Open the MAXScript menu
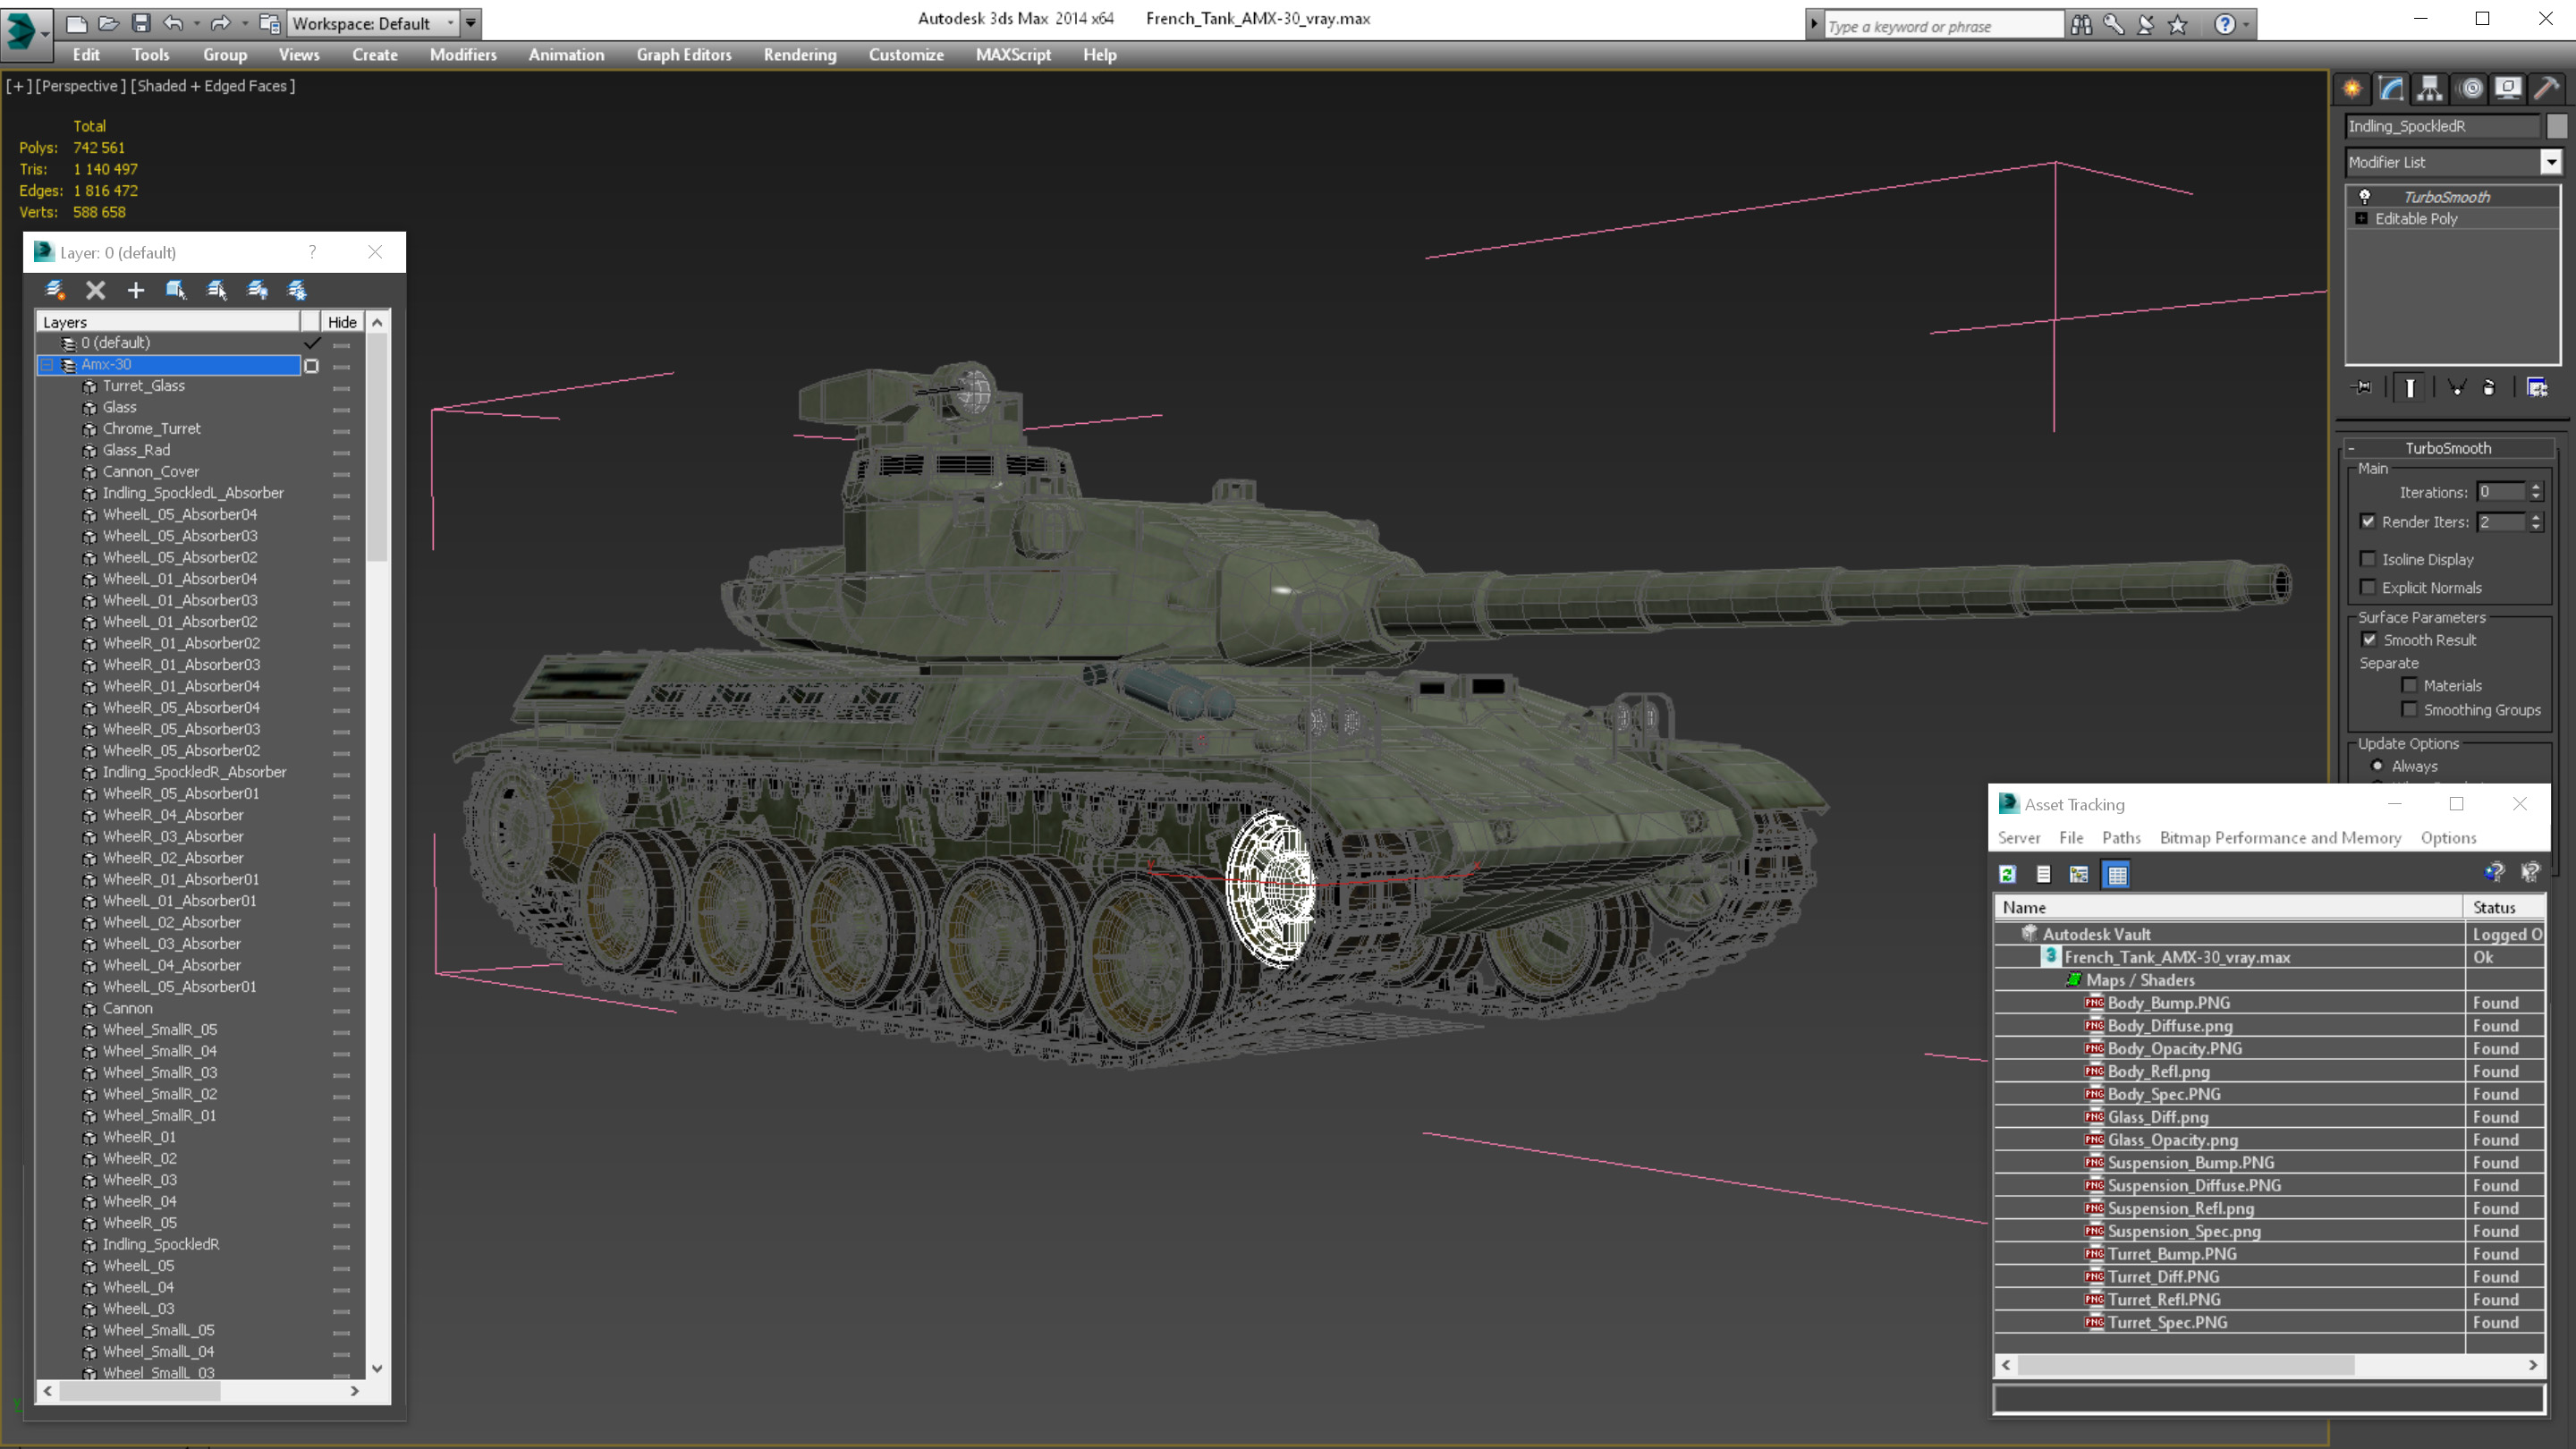Viewport: 2576px width, 1449px height. (1013, 55)
